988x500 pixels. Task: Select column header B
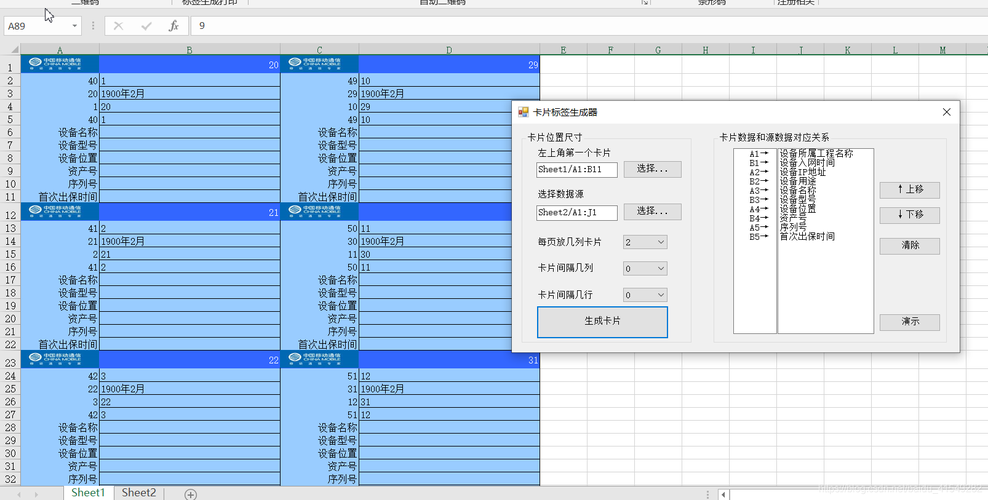pyautogui.click(x=190, y=50)
